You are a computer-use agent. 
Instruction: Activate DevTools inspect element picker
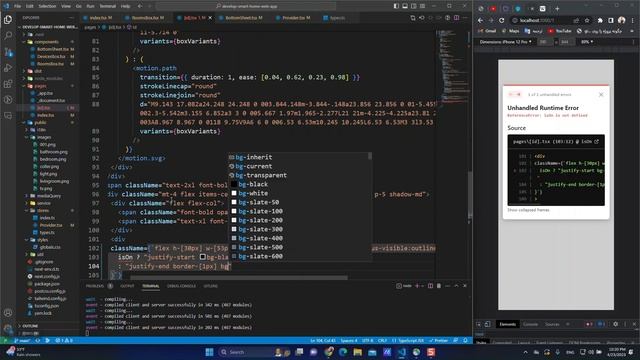pos(479,324)
